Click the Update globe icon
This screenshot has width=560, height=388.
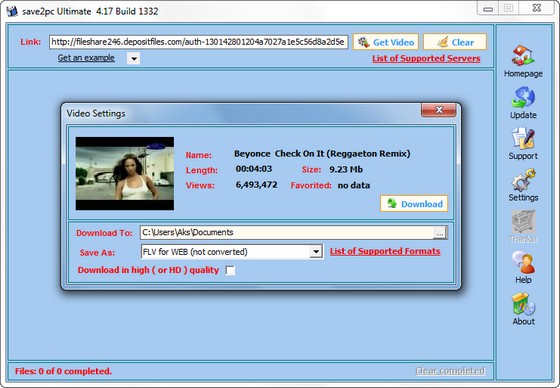pyautogui.click(x=523, y=97)
